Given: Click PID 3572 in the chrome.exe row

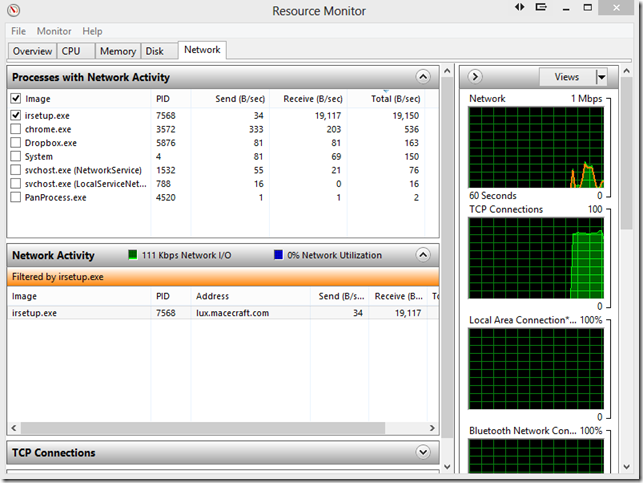Looking at the screenshot, I should 166,129.
